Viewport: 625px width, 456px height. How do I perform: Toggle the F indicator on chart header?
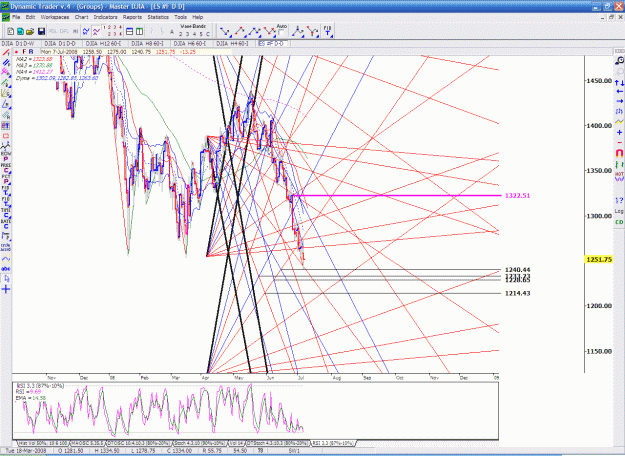(x=24, y=52)
